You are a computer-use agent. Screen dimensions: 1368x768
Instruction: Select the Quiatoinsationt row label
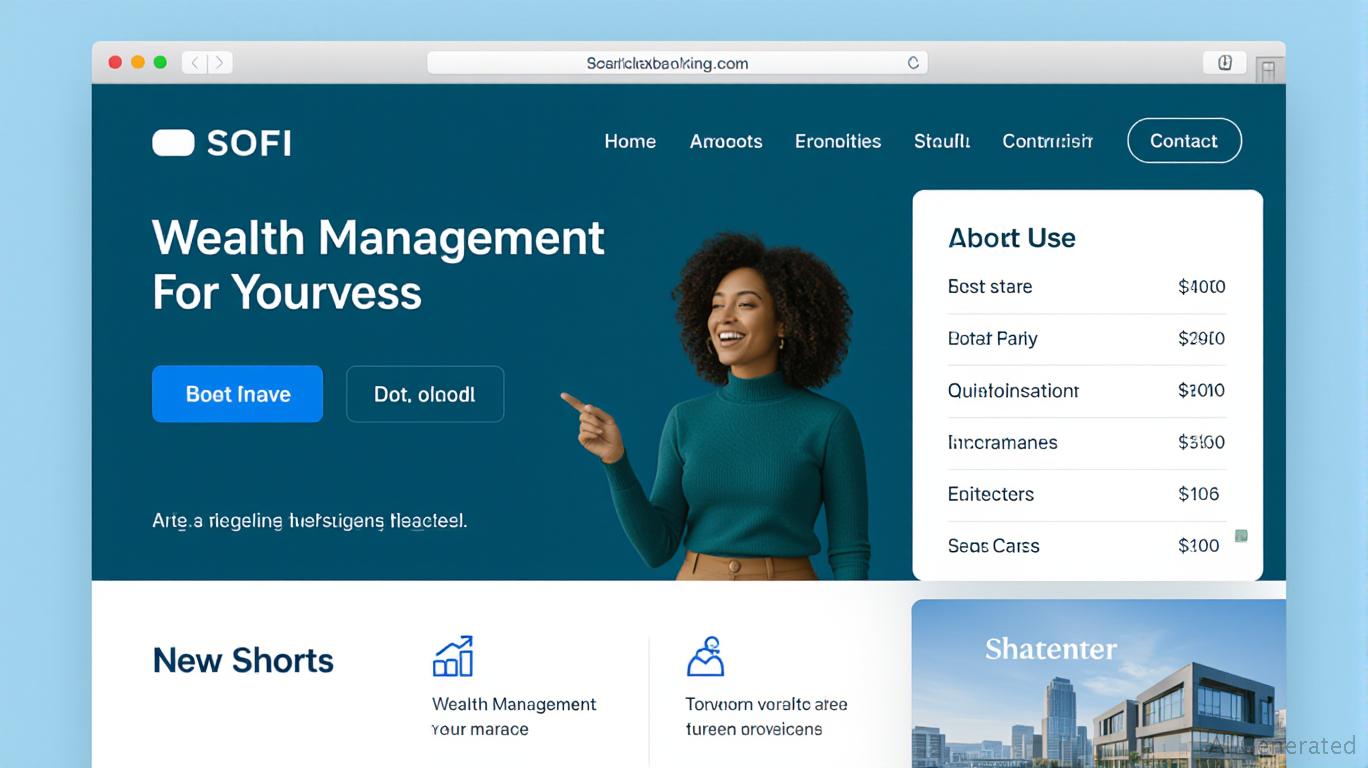[1013, 391]
